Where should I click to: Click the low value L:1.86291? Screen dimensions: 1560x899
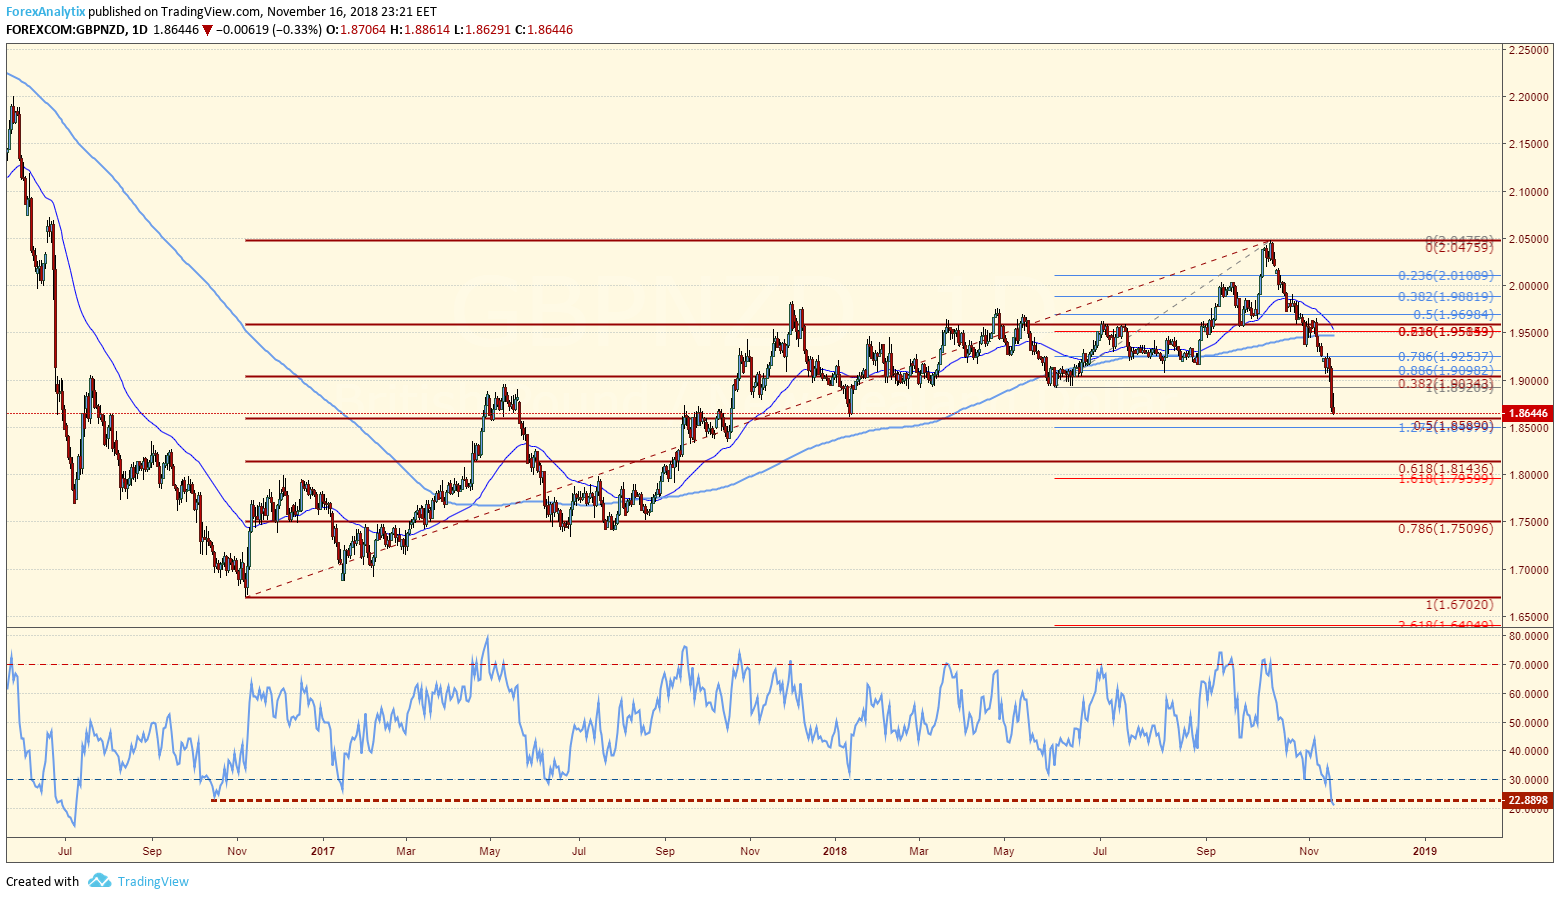click(x=481, y=30)
